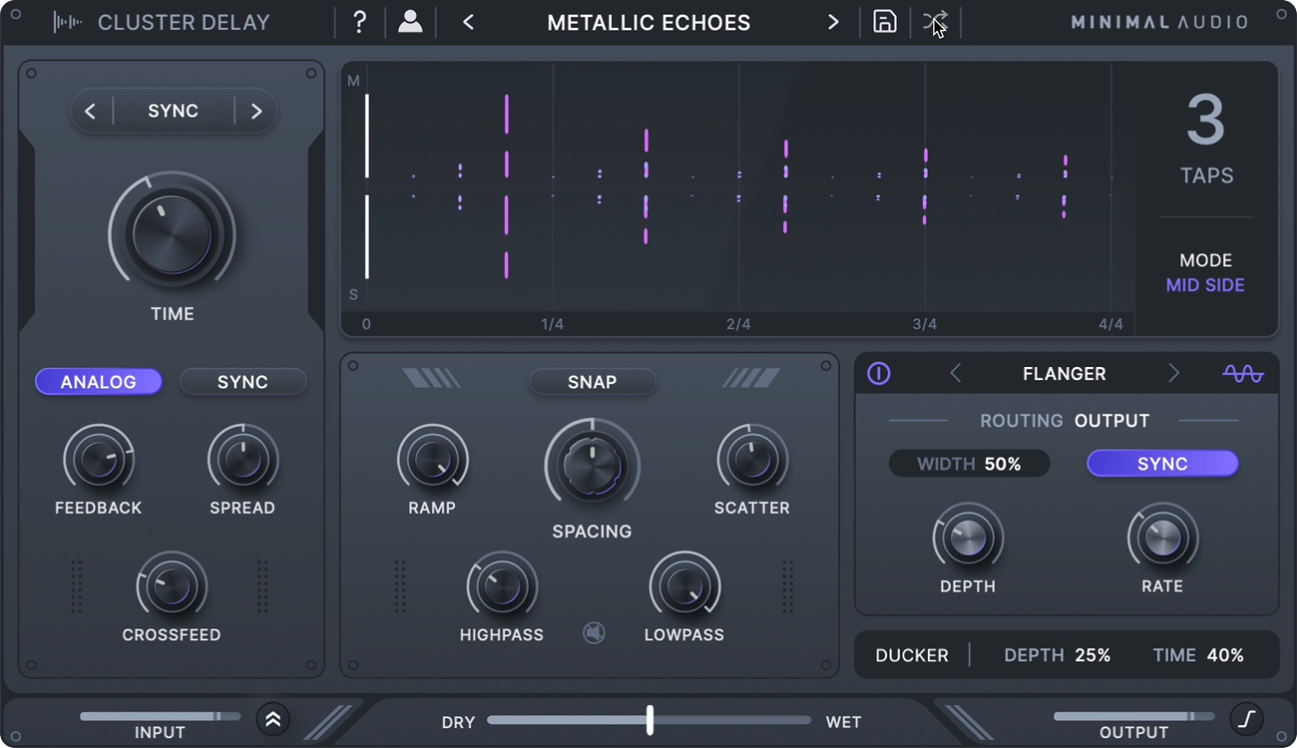Click the Flanger RATE knob
The height and width of the screenshot is (748, 1297).
point(1162,538)
